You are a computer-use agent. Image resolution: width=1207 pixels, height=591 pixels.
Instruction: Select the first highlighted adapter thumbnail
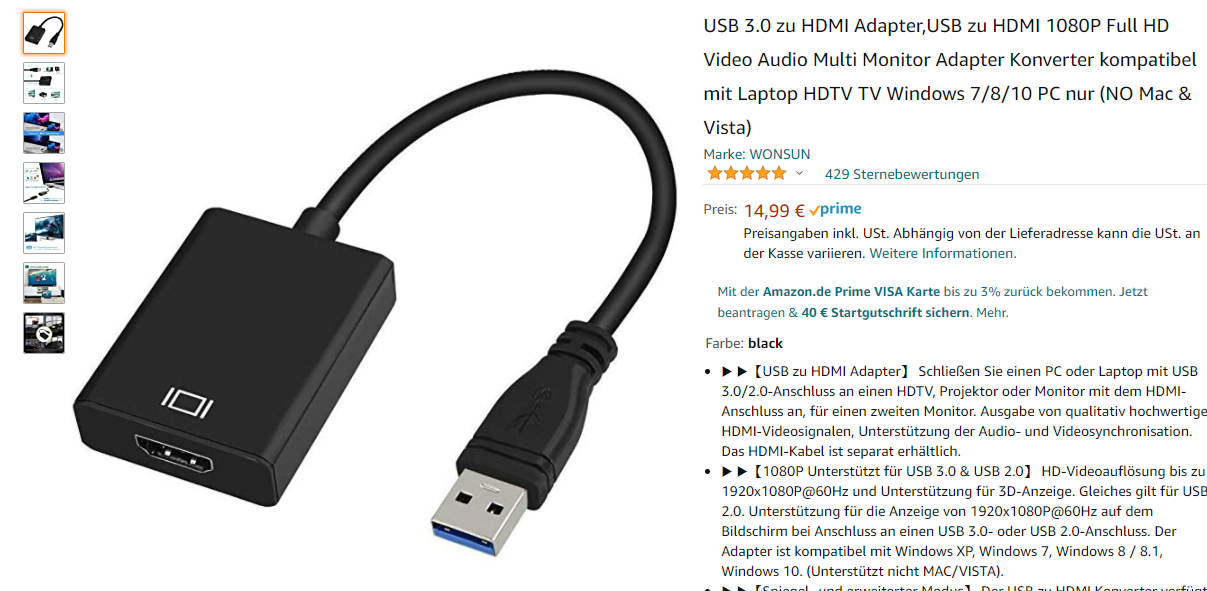pos(44,33)
